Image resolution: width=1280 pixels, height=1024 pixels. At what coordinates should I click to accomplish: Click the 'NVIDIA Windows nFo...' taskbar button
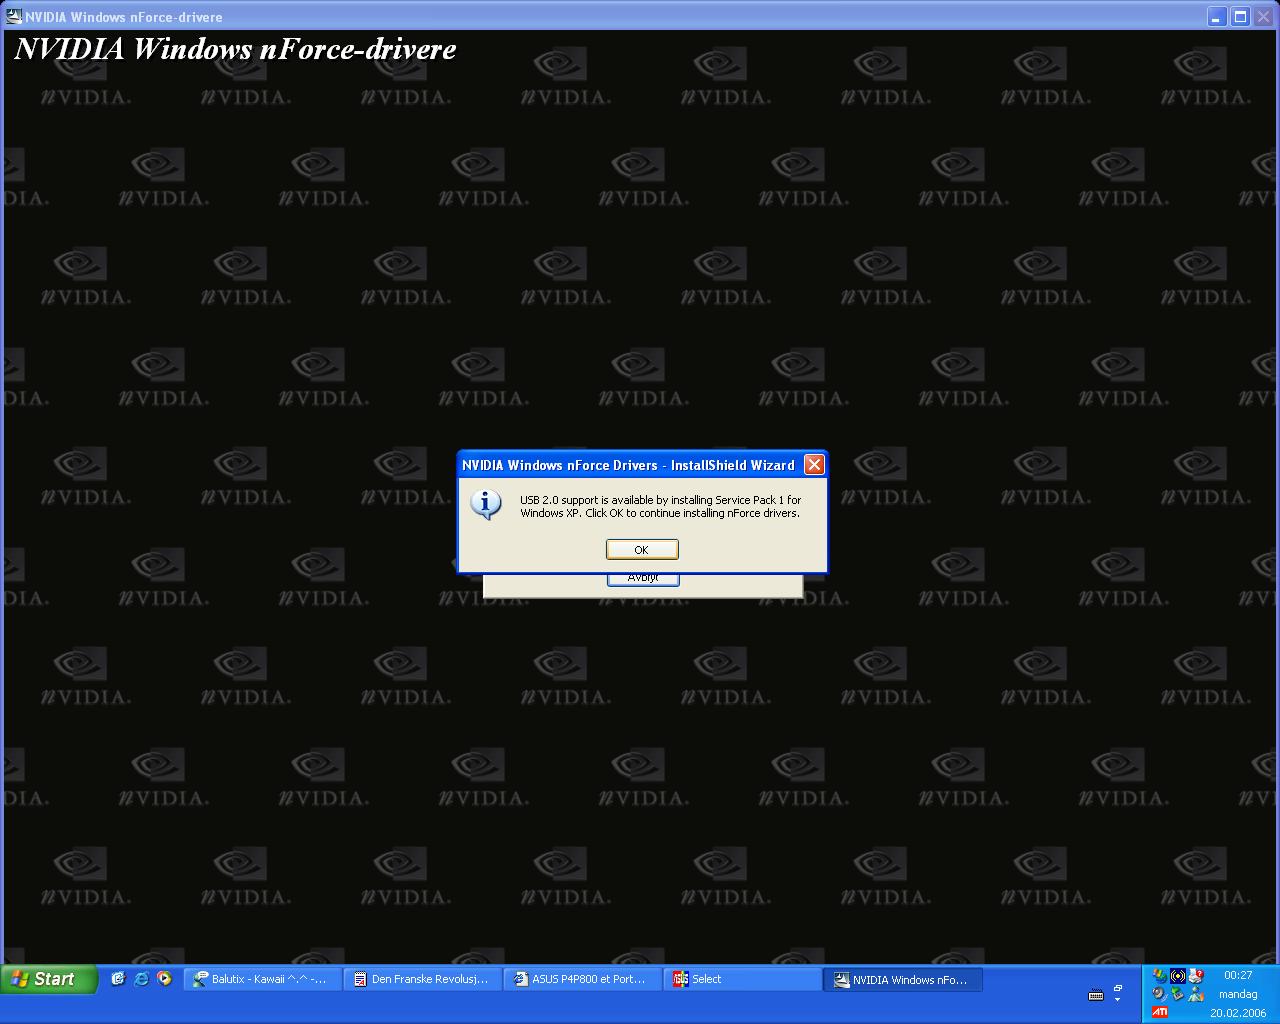(x=903, y=980)
